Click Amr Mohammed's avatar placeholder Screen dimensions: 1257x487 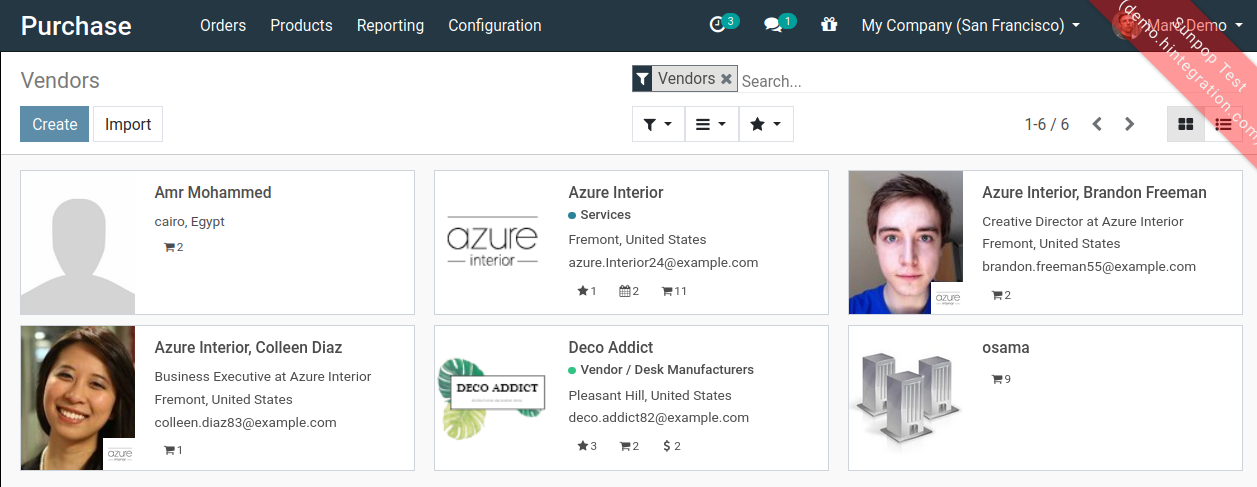78,243
